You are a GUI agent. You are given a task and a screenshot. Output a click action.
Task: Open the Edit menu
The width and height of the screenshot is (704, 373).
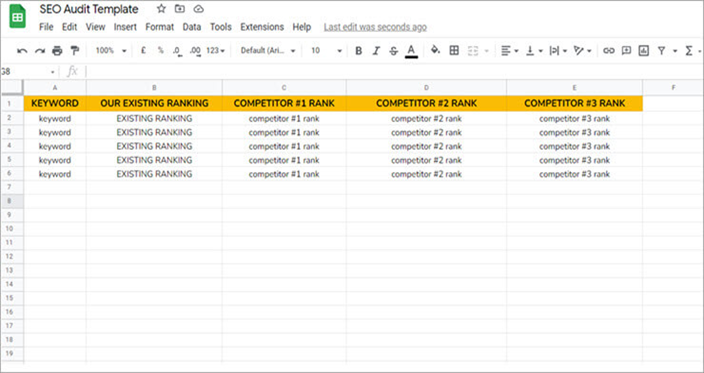(x=70, y=27)
